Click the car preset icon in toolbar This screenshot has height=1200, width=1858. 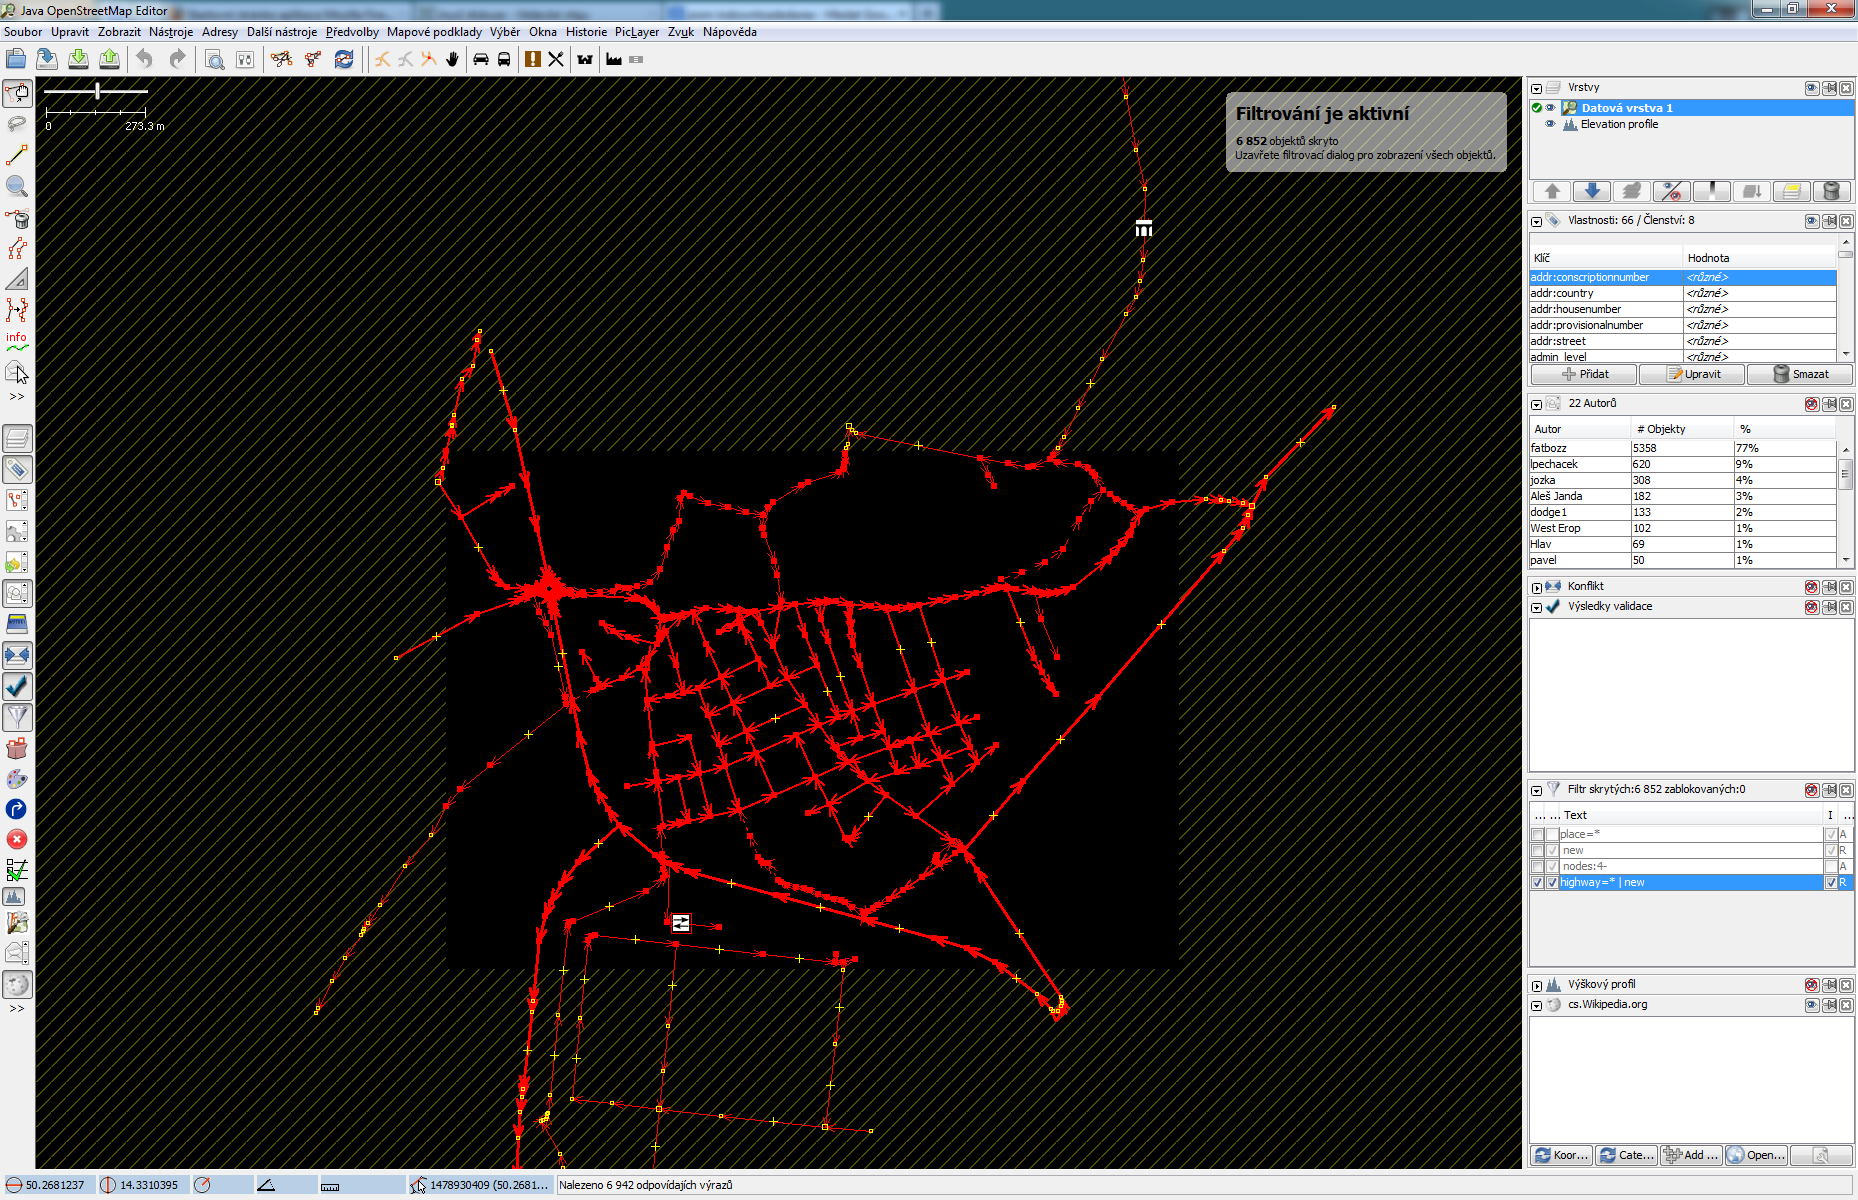coord(481,60)
